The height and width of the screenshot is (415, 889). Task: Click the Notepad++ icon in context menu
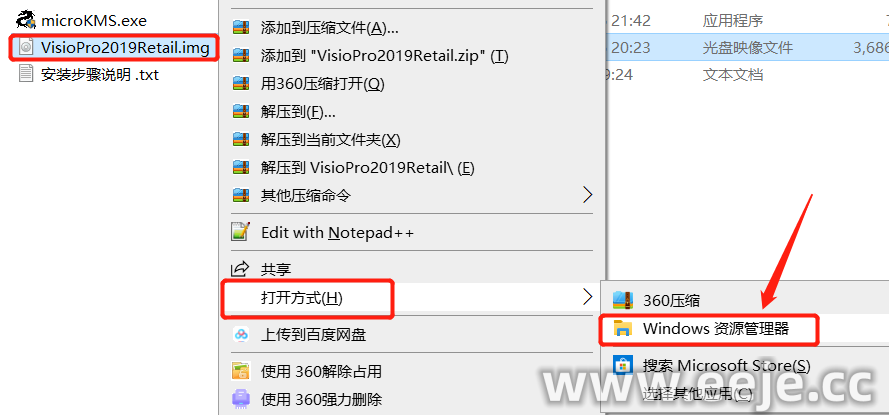click(x=241, y=232)
